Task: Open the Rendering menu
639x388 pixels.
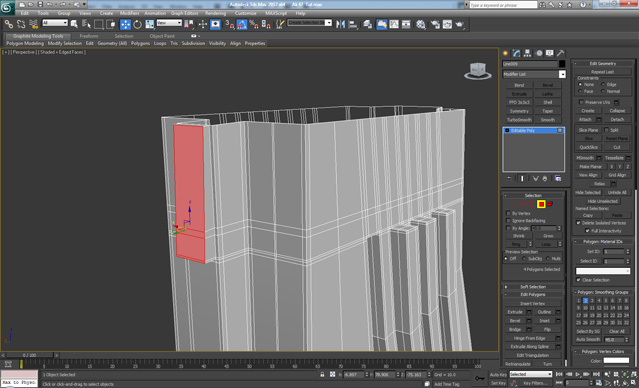Action: (215, 13)
